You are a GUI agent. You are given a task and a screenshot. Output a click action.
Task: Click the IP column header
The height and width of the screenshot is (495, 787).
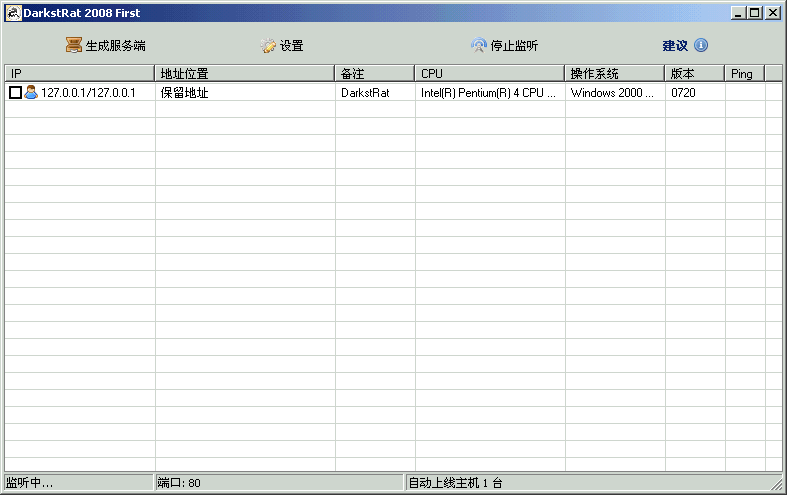point(80,74)
